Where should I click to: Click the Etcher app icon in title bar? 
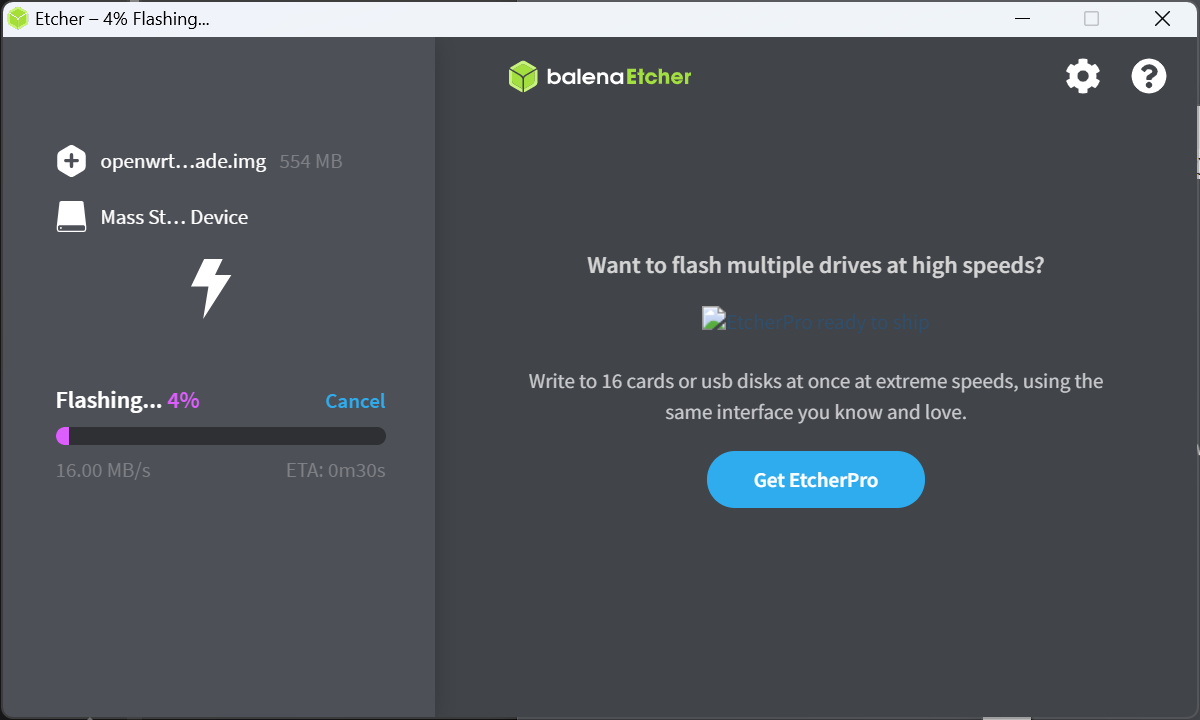(x=18, y=19)
